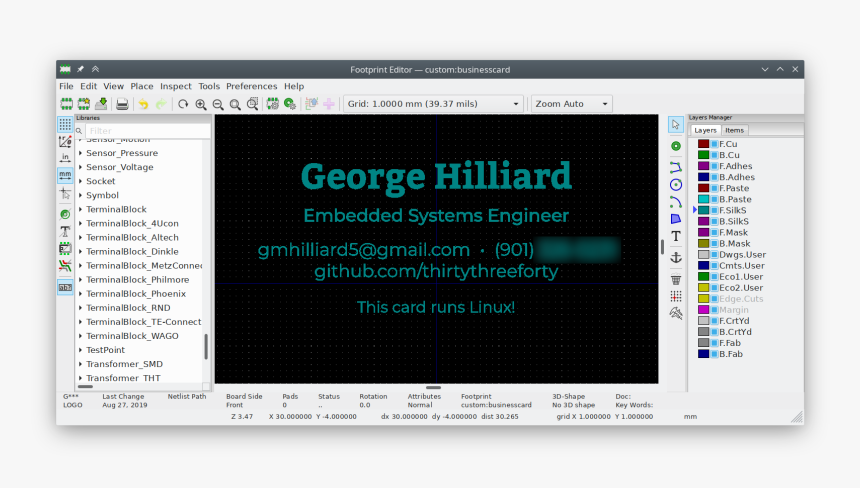The image size is (860, 488).
Task: Select the Delete items tool
Action: pos(676,280)
